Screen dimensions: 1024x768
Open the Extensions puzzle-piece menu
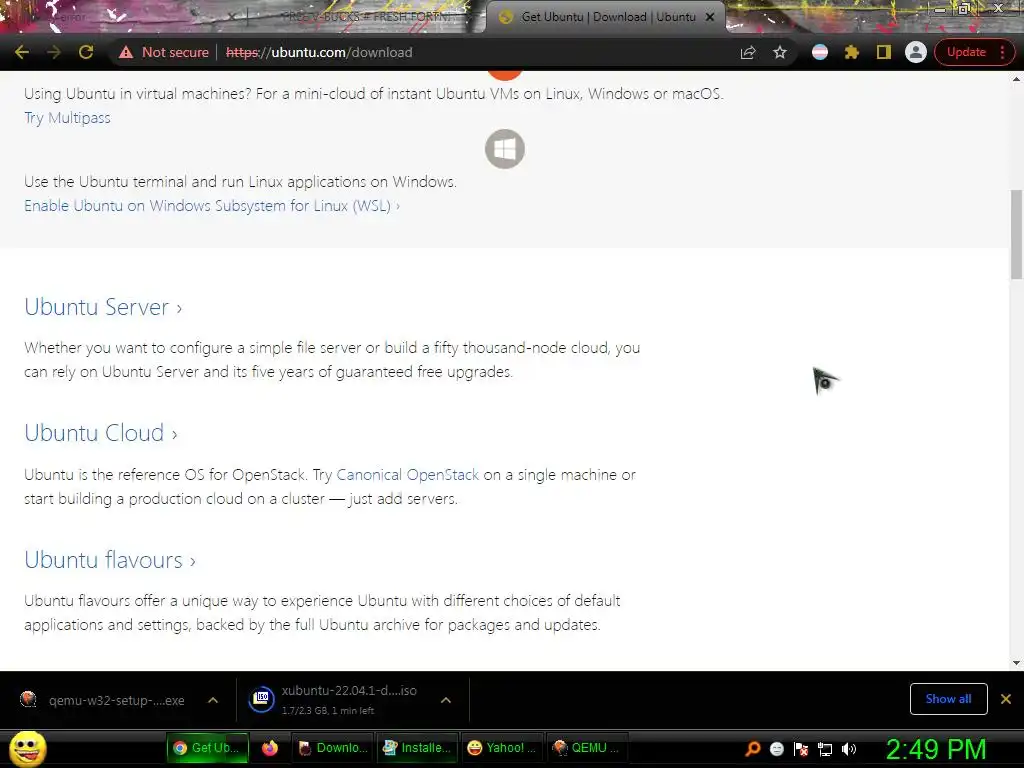coord(852,52)
